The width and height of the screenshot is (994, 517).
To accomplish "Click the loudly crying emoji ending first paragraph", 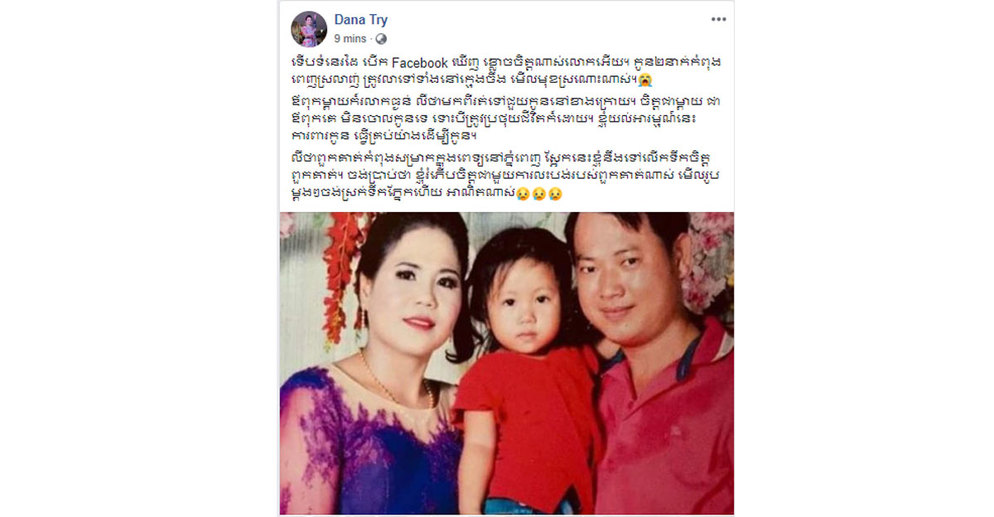I will coord(645,80).
